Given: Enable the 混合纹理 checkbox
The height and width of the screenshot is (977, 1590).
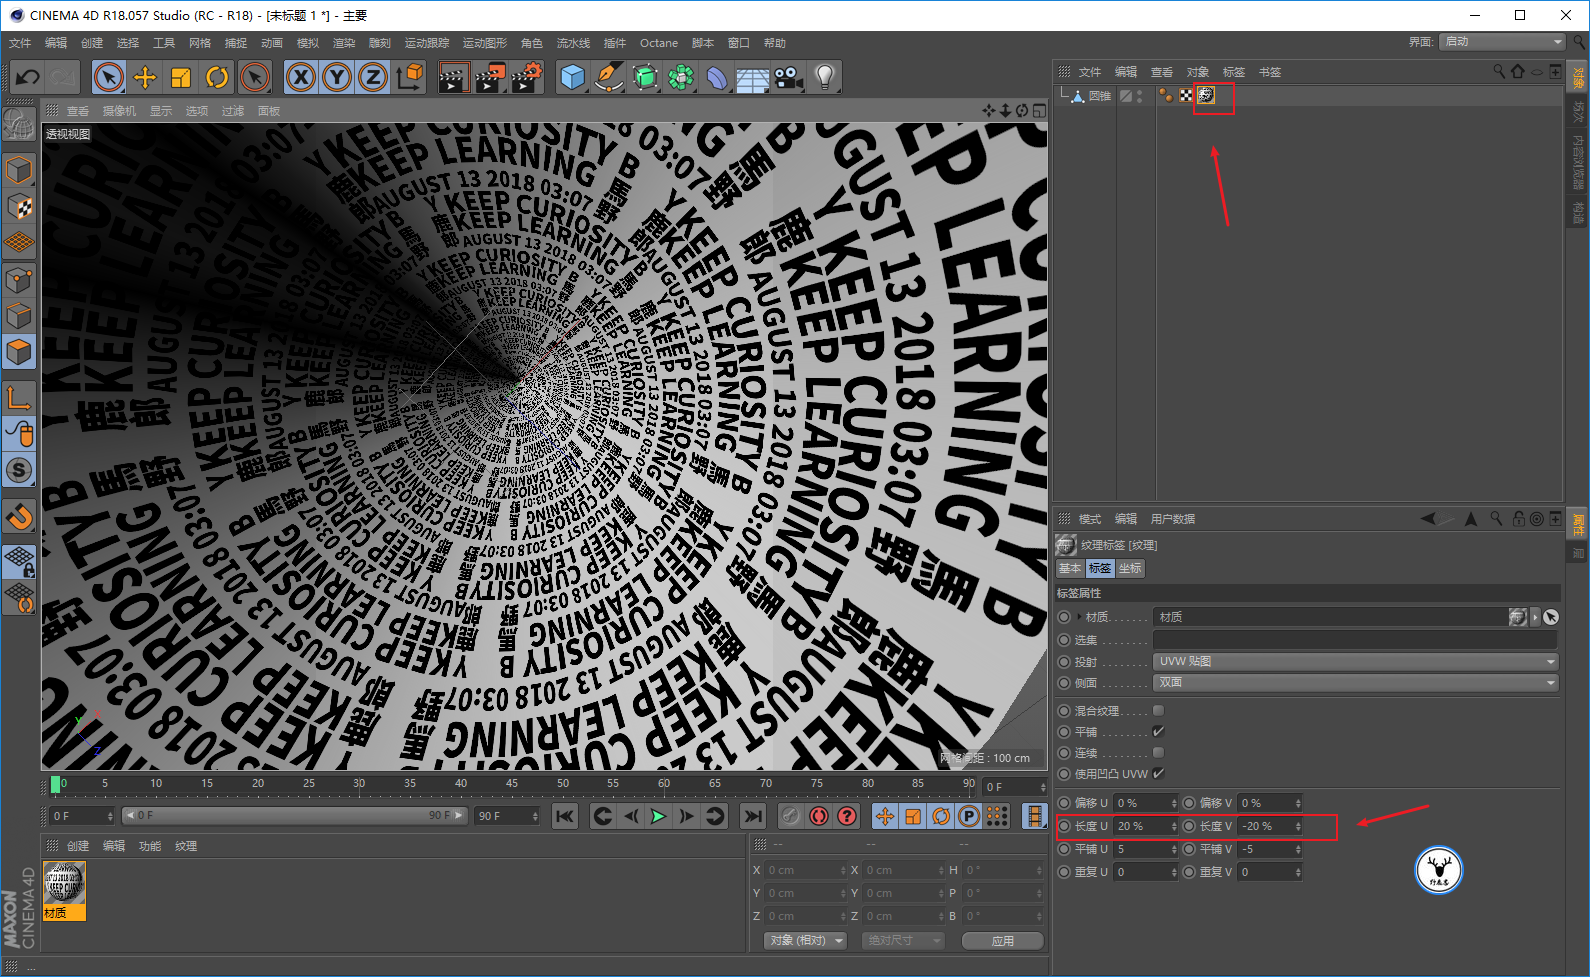Looking at the screenshot, I should pos(1158,710).
